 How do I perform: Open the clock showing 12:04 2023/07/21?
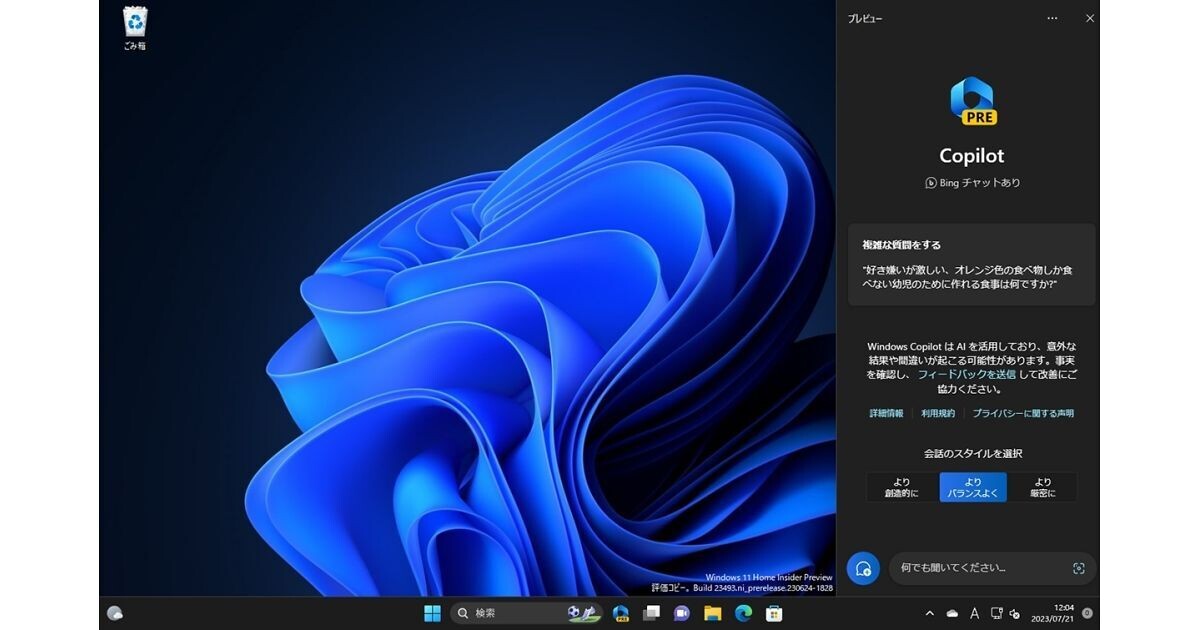pos(1054,613)
